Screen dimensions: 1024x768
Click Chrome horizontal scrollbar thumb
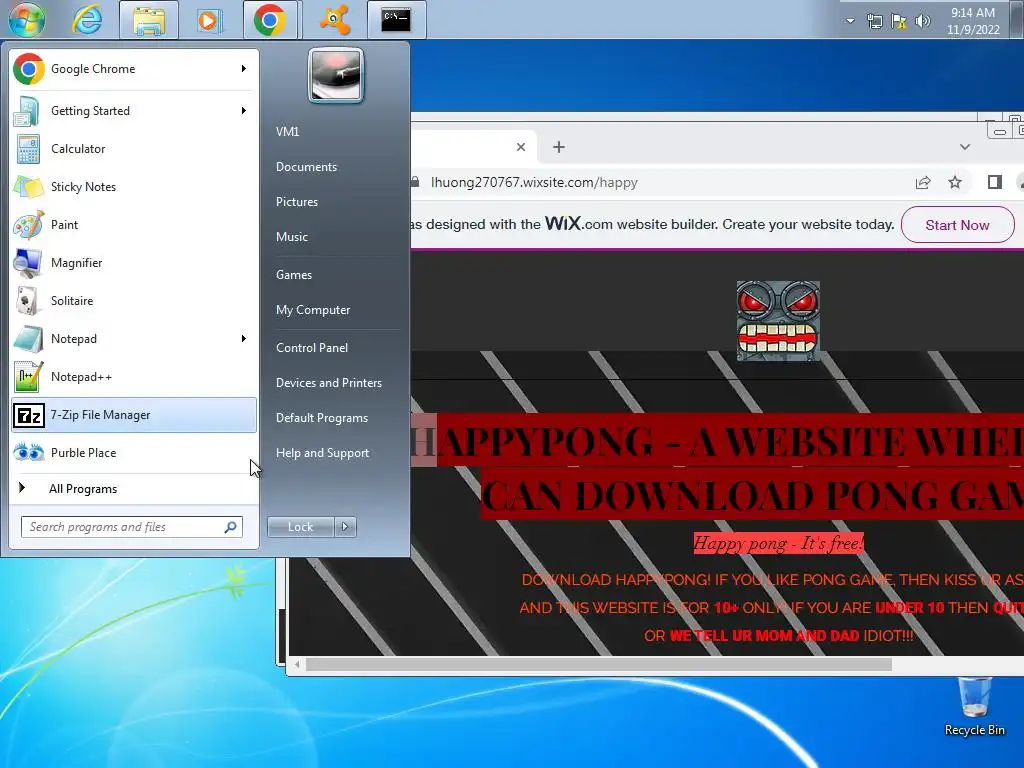coord(599,665)
